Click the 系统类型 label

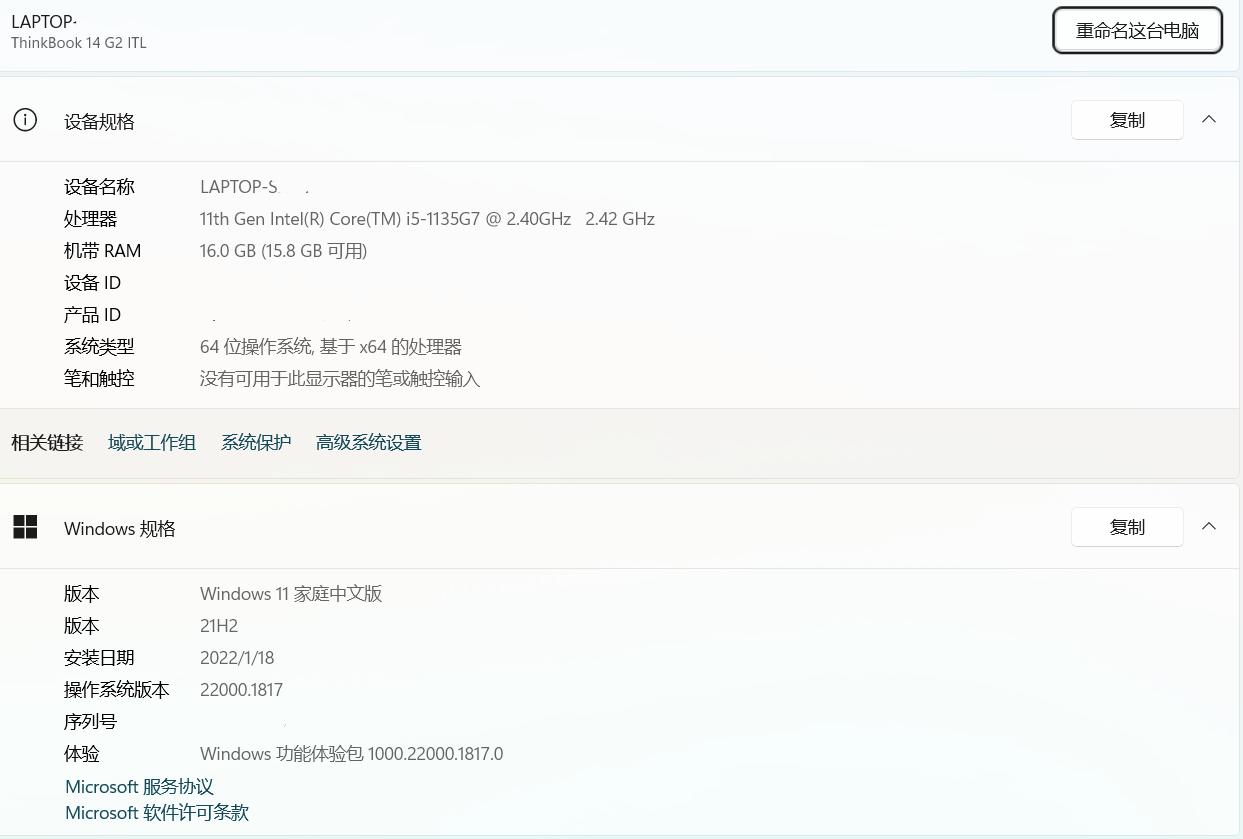pos(99,347)
